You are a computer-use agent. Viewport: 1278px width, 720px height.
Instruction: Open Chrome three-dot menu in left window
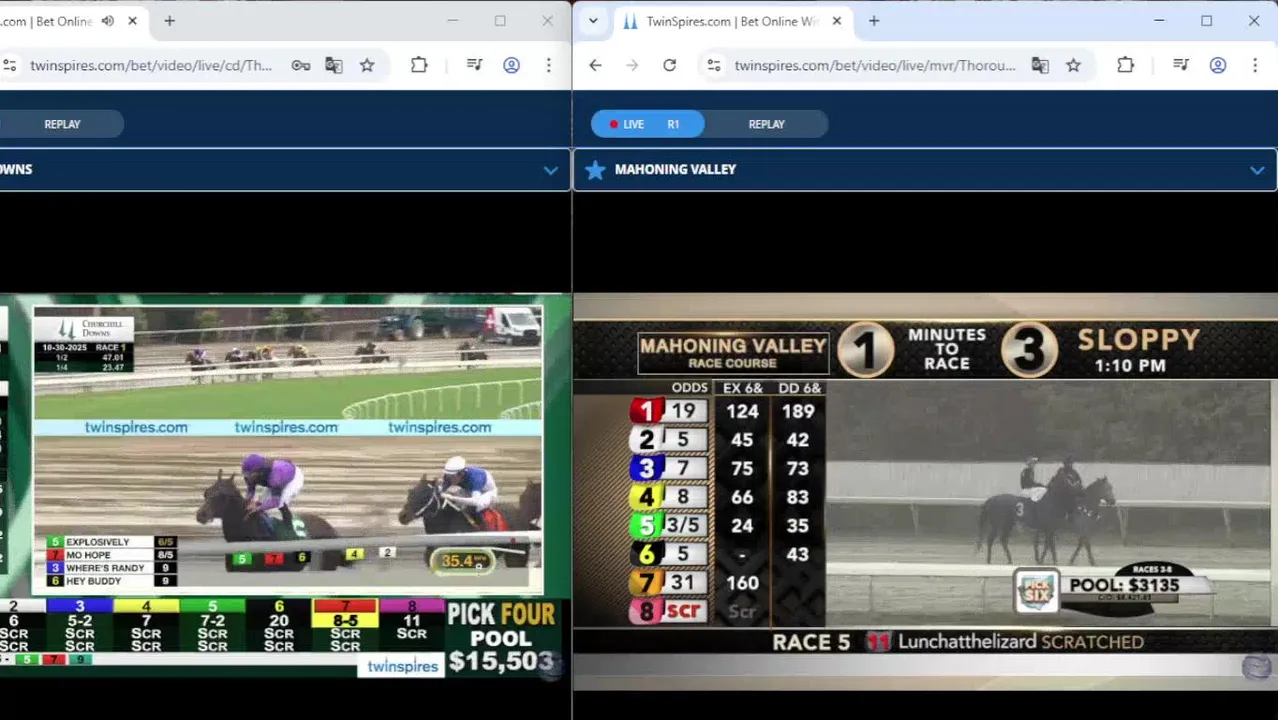point(548,65)
